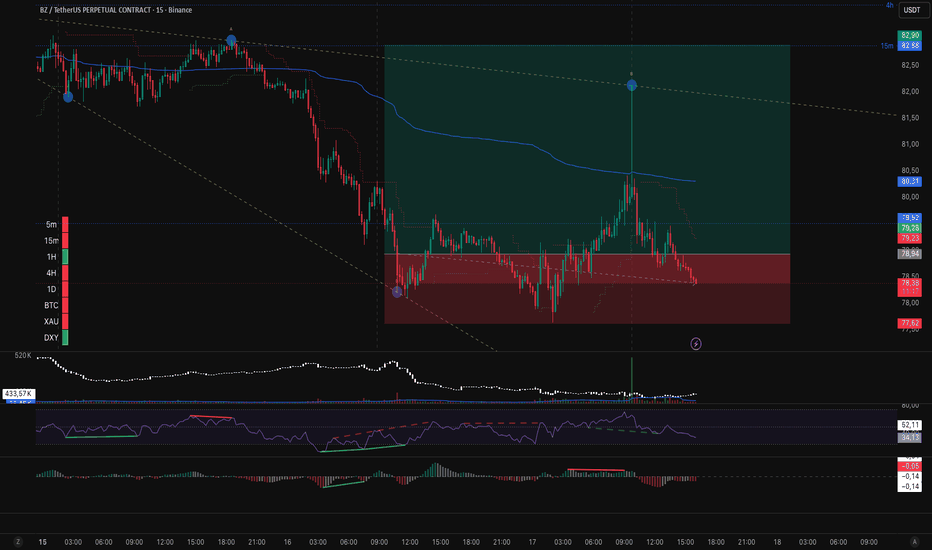Click the green 1H trend color cell
This screenshot has height=550, width=932.
(x=65, y=257)
